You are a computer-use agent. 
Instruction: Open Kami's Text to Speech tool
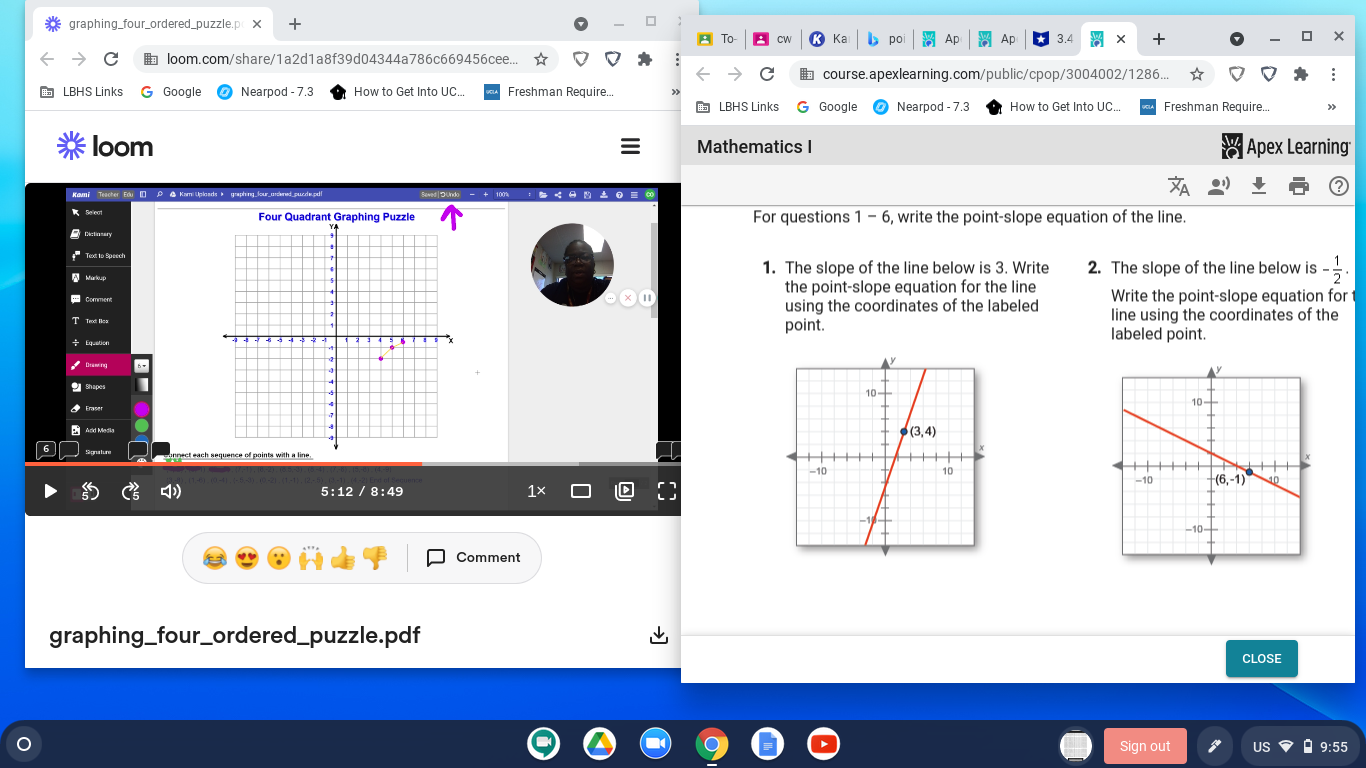pyautogui.click(x=97, y=255)
